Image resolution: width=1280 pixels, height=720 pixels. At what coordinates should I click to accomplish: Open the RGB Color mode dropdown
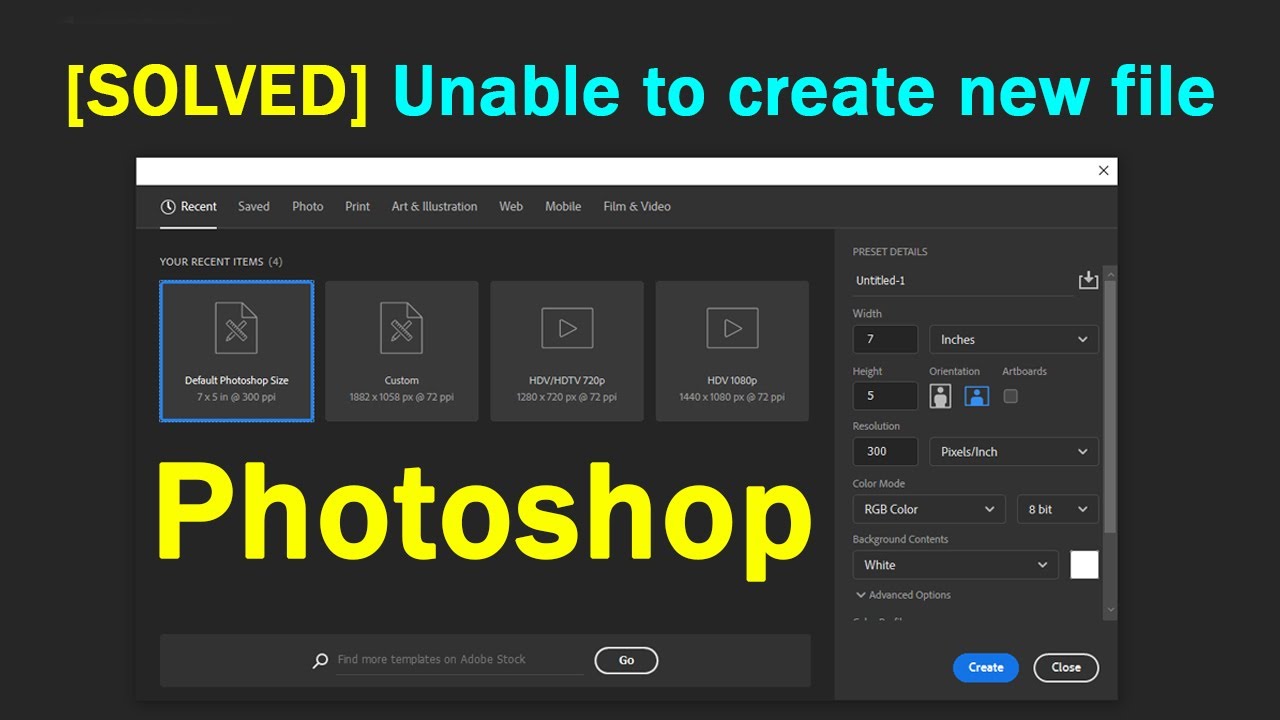[x=928, y=509]
